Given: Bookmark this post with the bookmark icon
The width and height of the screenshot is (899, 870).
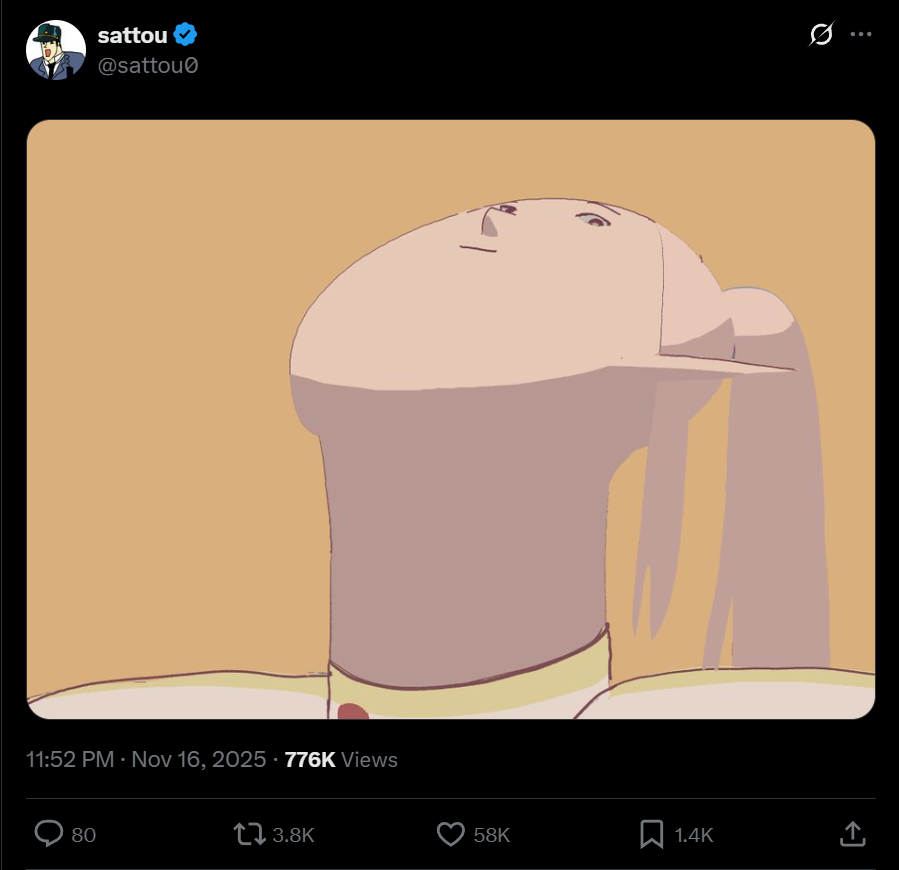Looking at the screenshot, I should click(x=651, y=834).
